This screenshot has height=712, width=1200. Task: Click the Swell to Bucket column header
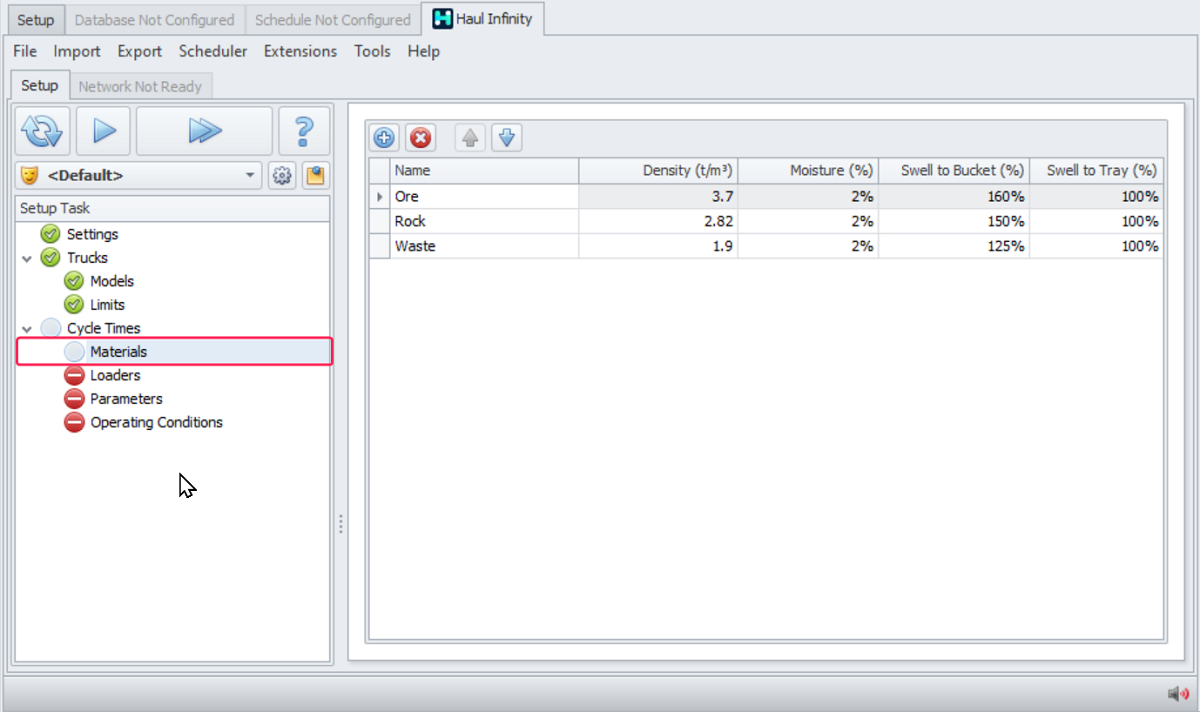pyautogui.click(x=954, y=170)
